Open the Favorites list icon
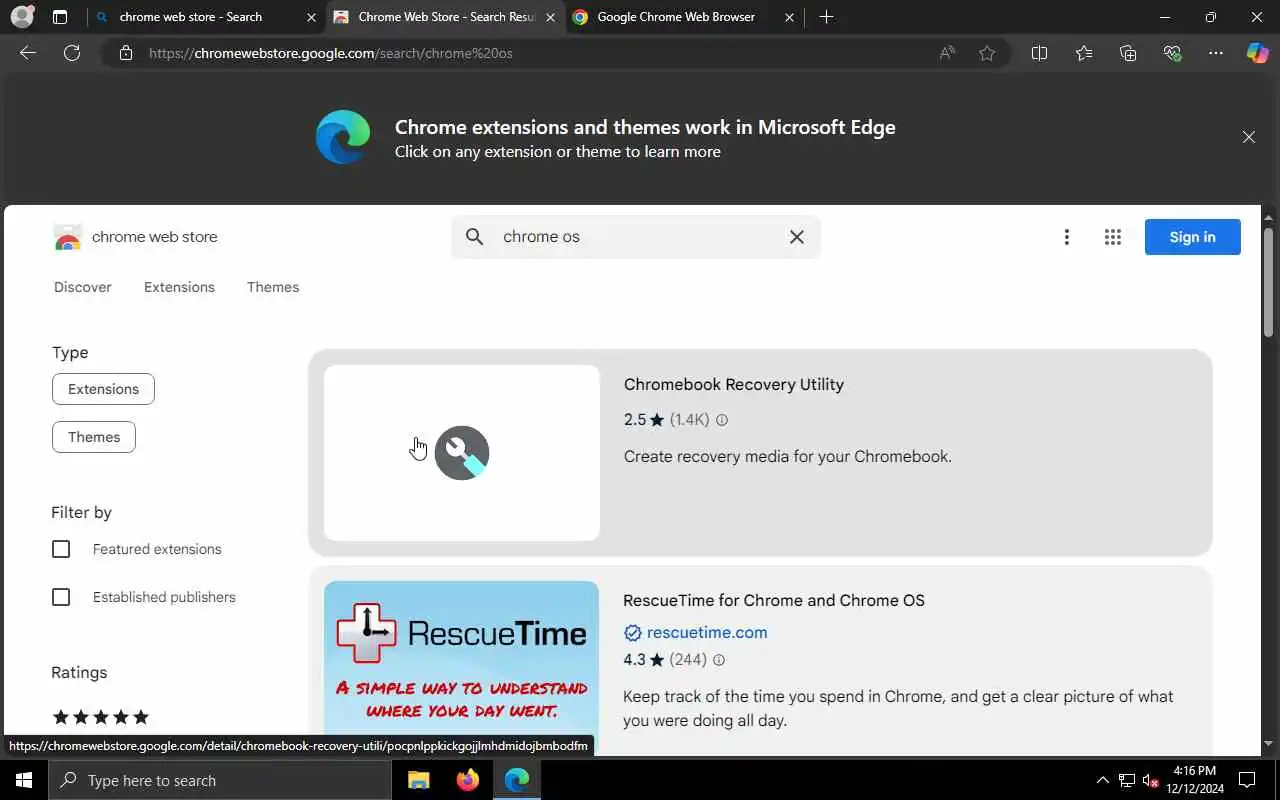This screenshot has width=1280, height=800. (x=1084, y=53)
